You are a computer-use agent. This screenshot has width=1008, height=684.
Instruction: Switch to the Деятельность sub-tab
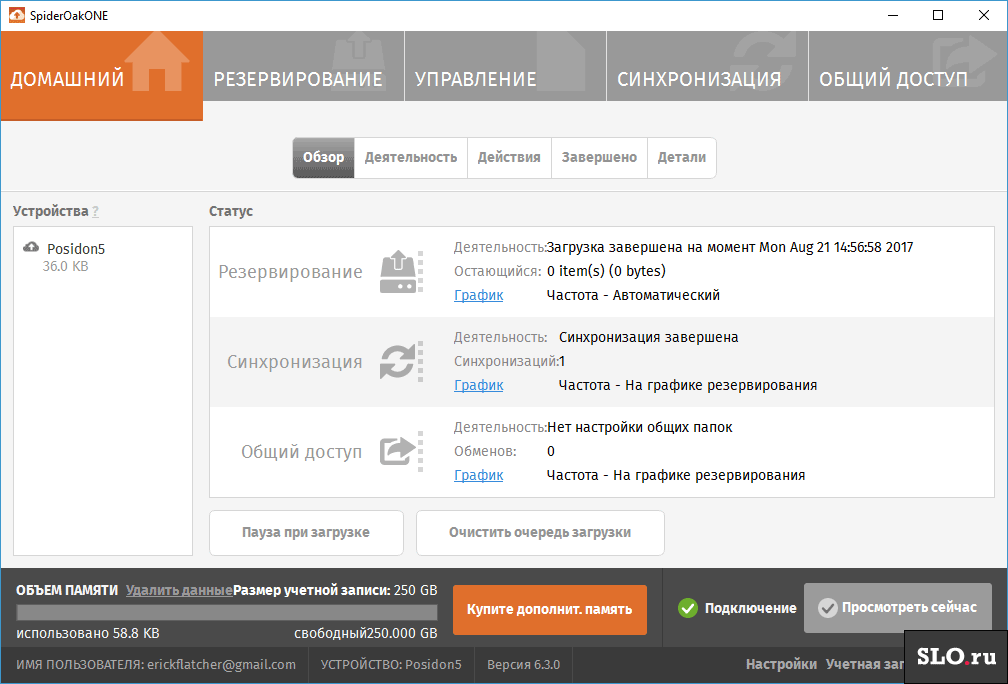411,158
